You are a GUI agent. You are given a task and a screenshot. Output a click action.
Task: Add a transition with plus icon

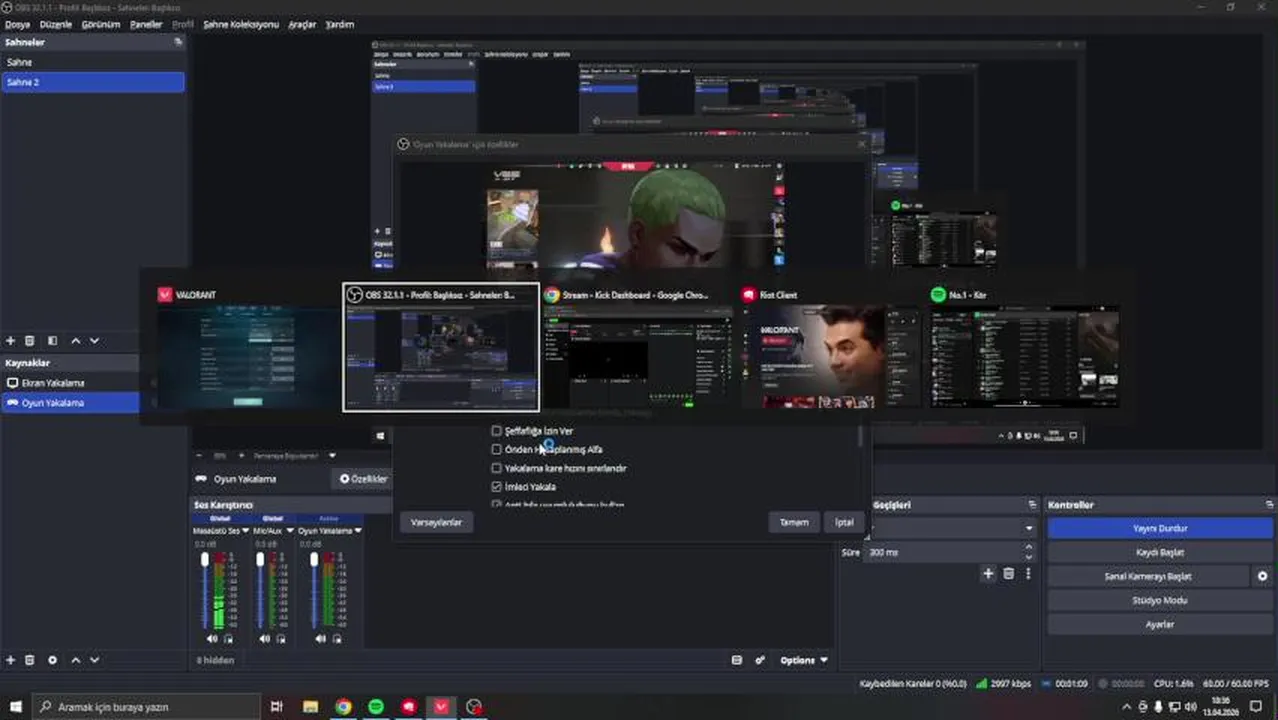click(x=988, y=574)
